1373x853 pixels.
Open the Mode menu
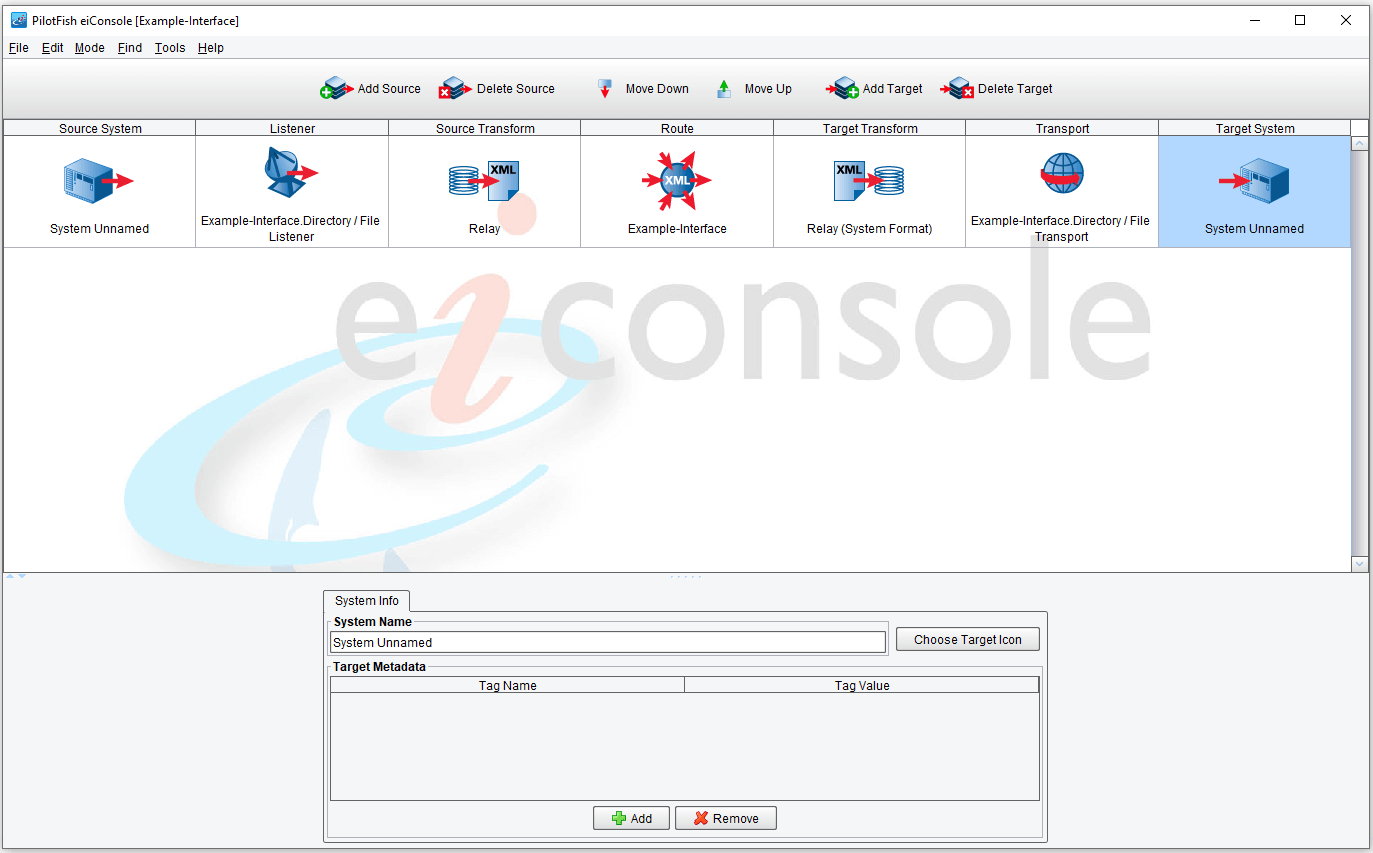[90, 48]
